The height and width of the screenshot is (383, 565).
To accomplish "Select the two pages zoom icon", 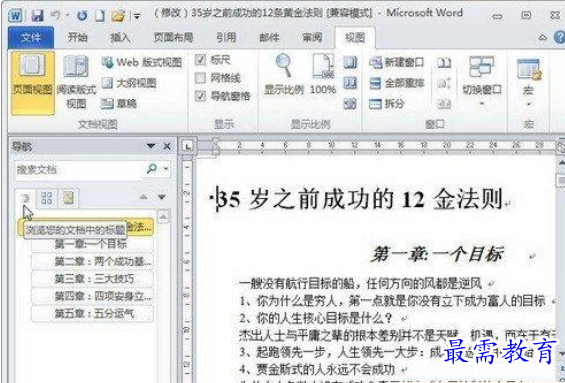I will [350, 83].
